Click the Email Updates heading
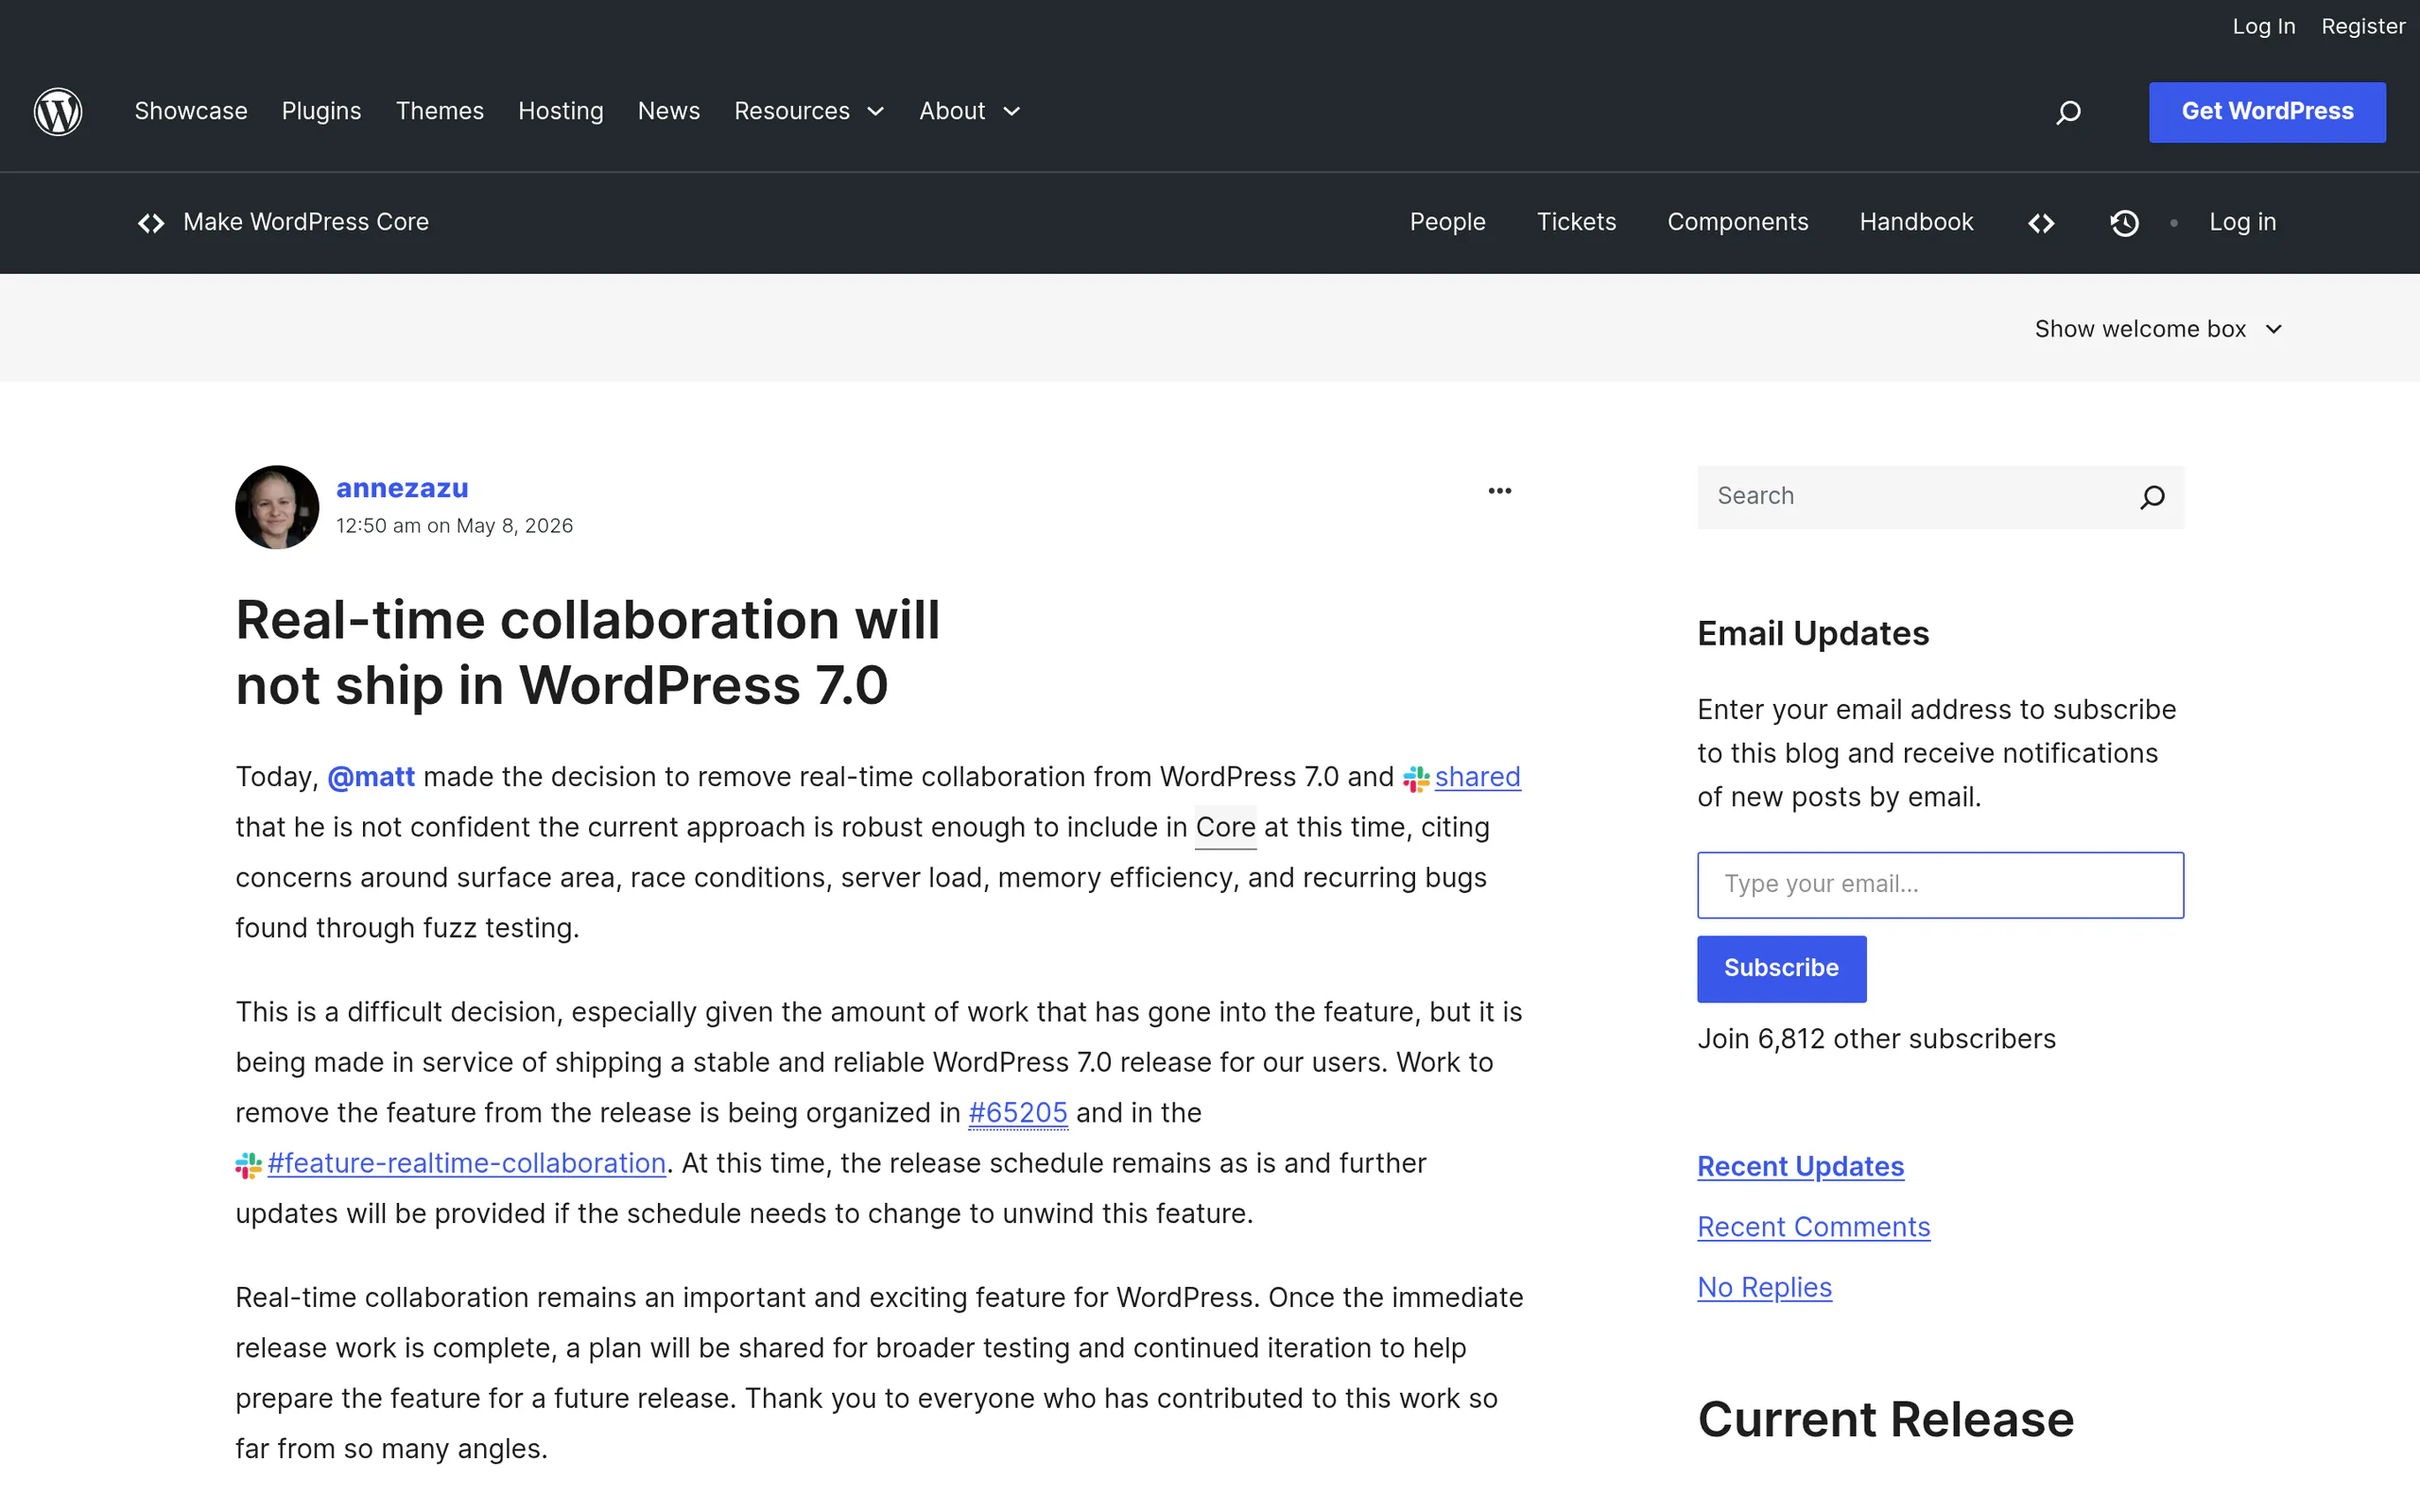 [x=1813, y=634]
